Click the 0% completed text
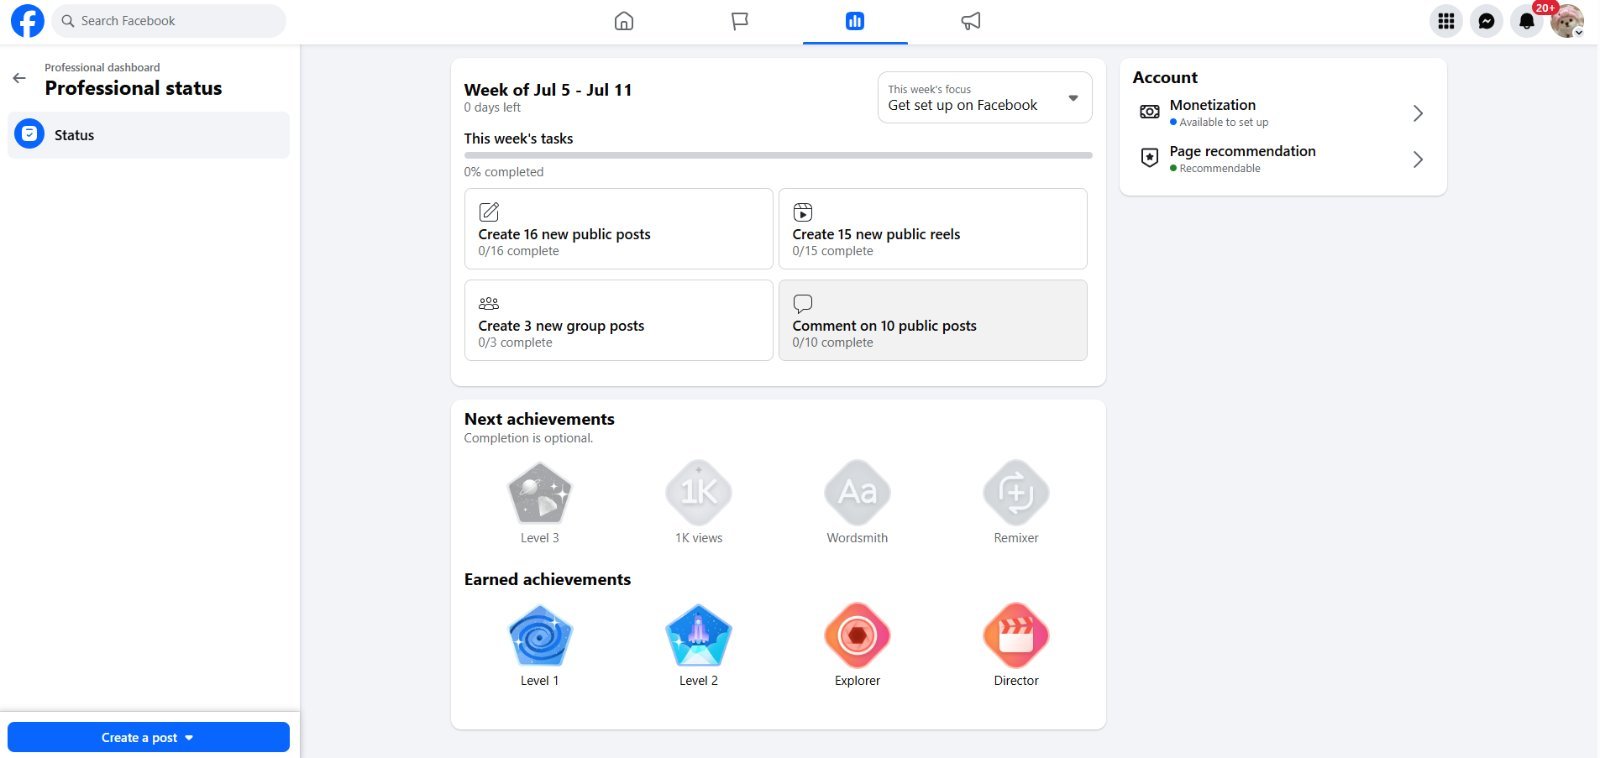 pyautogui.click(x=504, y=172)
